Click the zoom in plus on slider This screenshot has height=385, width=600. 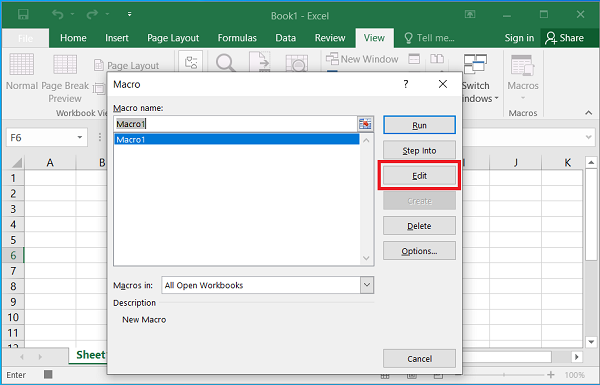click(551, 375)
